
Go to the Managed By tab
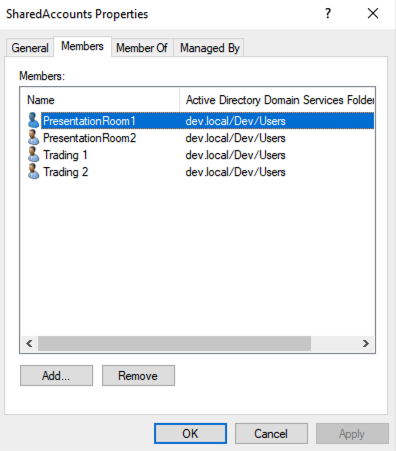(x=210, y=48)
